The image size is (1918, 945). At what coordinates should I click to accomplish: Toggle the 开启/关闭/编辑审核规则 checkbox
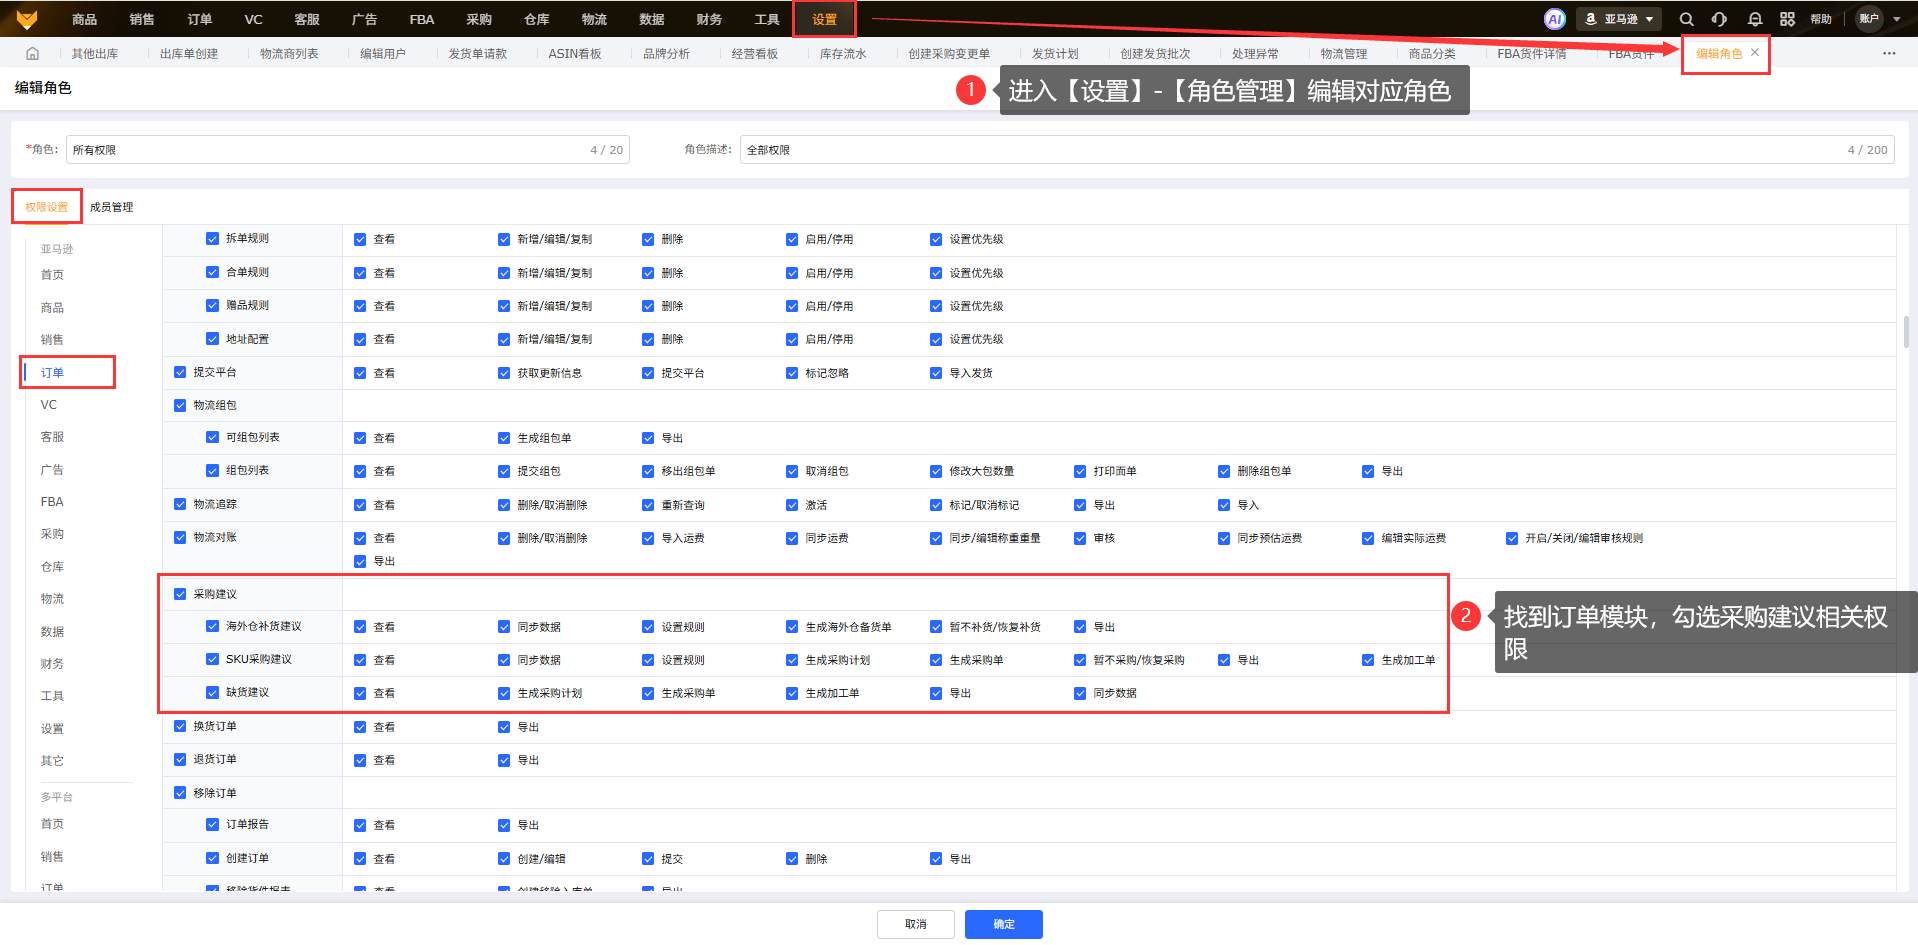pos(1512,538)
